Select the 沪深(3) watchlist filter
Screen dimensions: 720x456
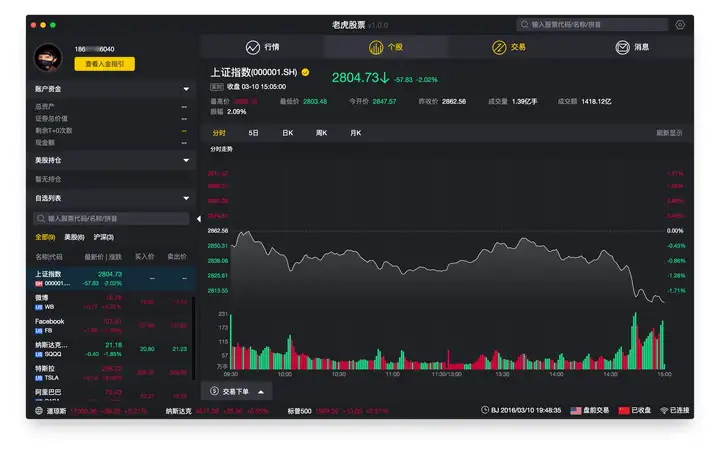coord(104,237)
